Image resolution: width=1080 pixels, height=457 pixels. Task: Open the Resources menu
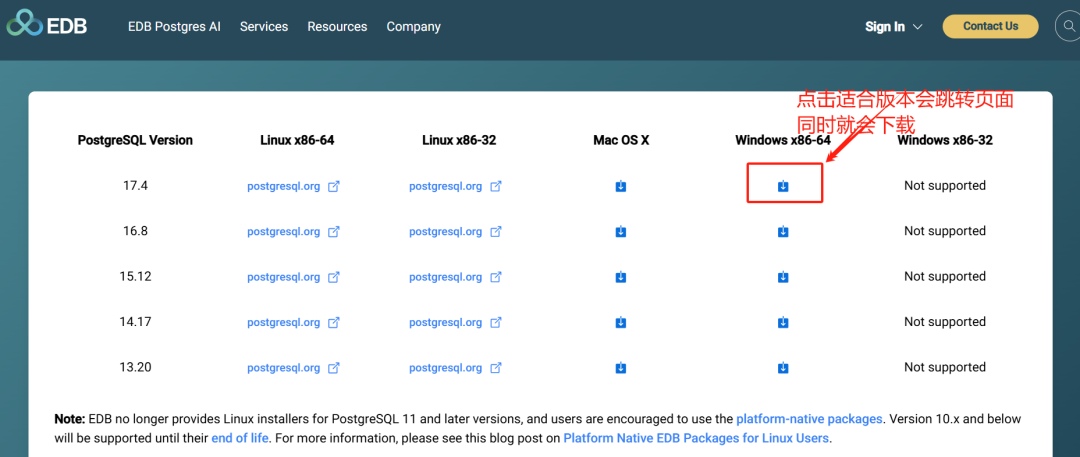point(338,27)
